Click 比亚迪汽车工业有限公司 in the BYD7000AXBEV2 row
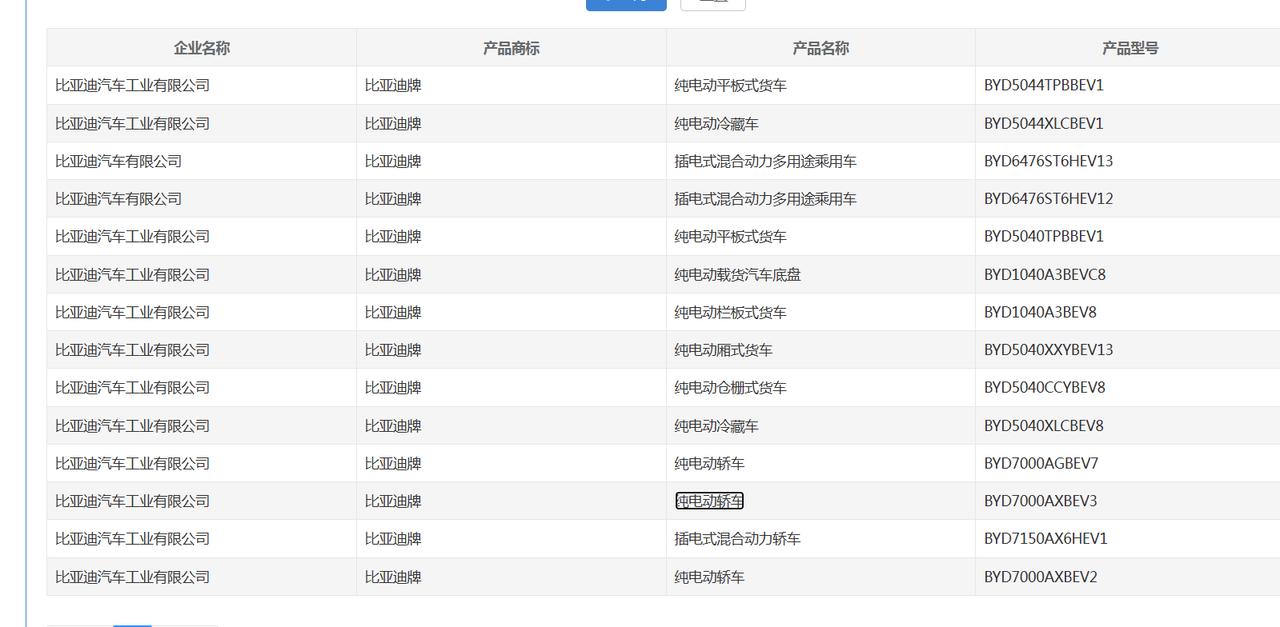The image size is (1280, 627). click(133, 577)
